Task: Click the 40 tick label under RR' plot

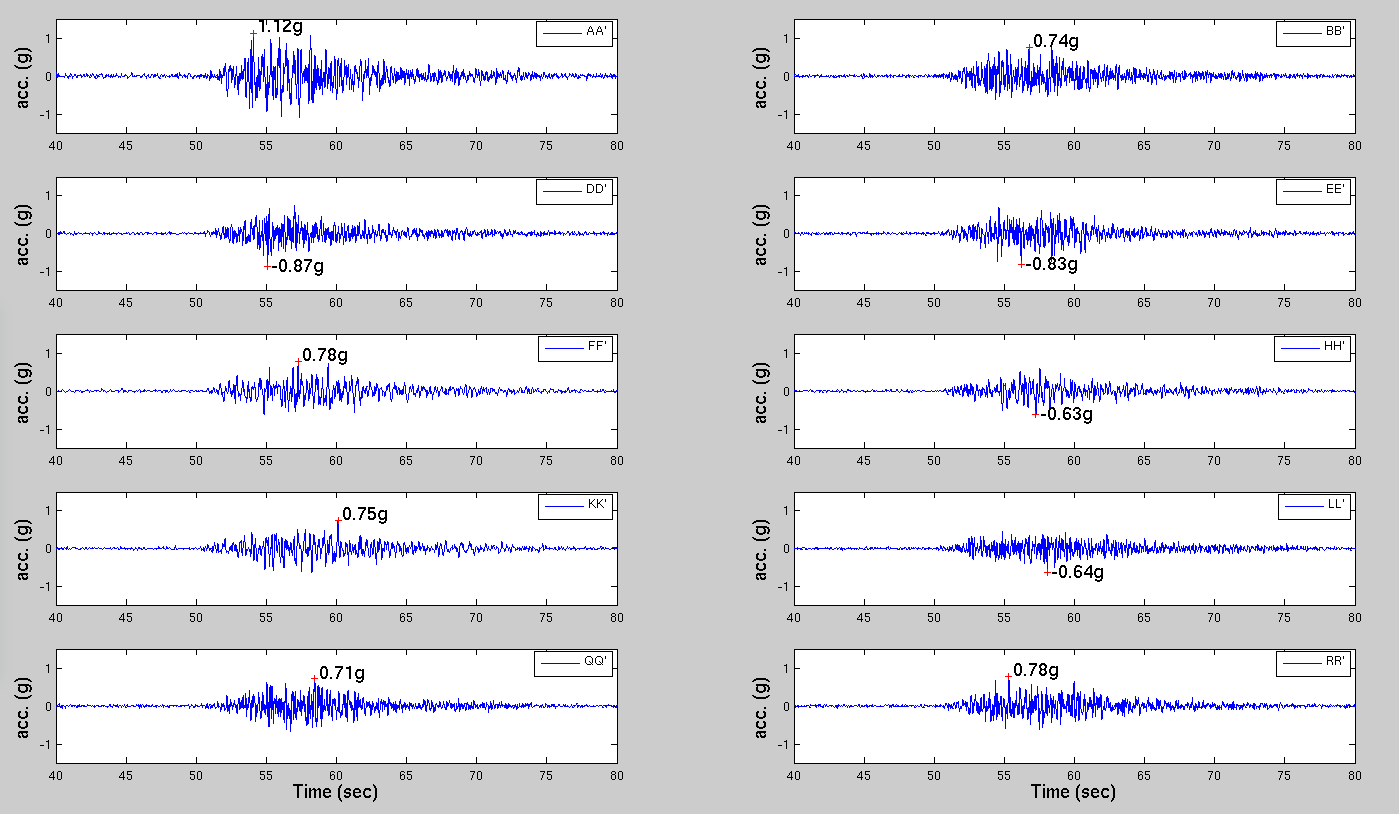Action: tap(794, 774)
